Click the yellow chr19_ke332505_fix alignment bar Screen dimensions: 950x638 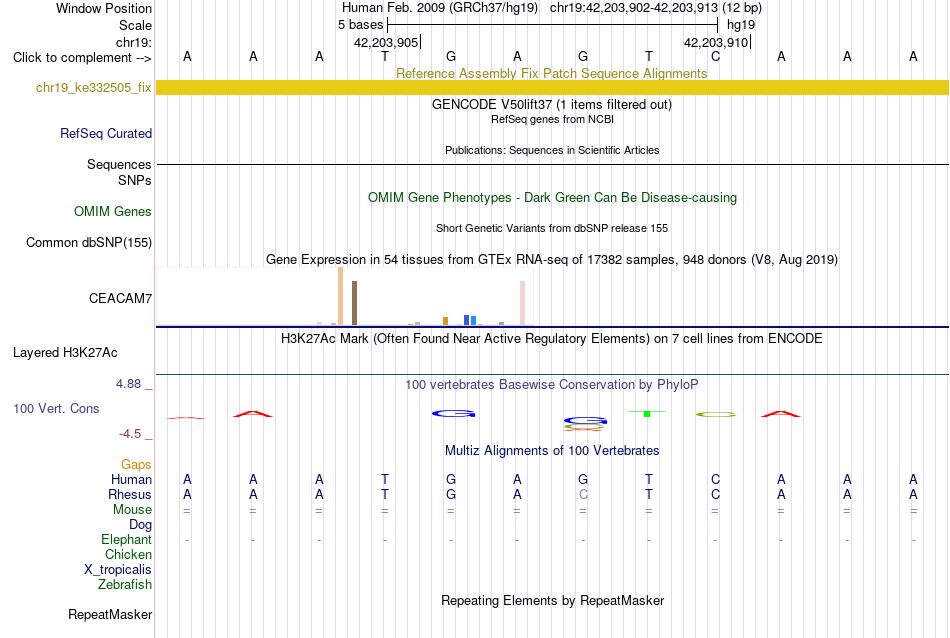tap(552, 87)
